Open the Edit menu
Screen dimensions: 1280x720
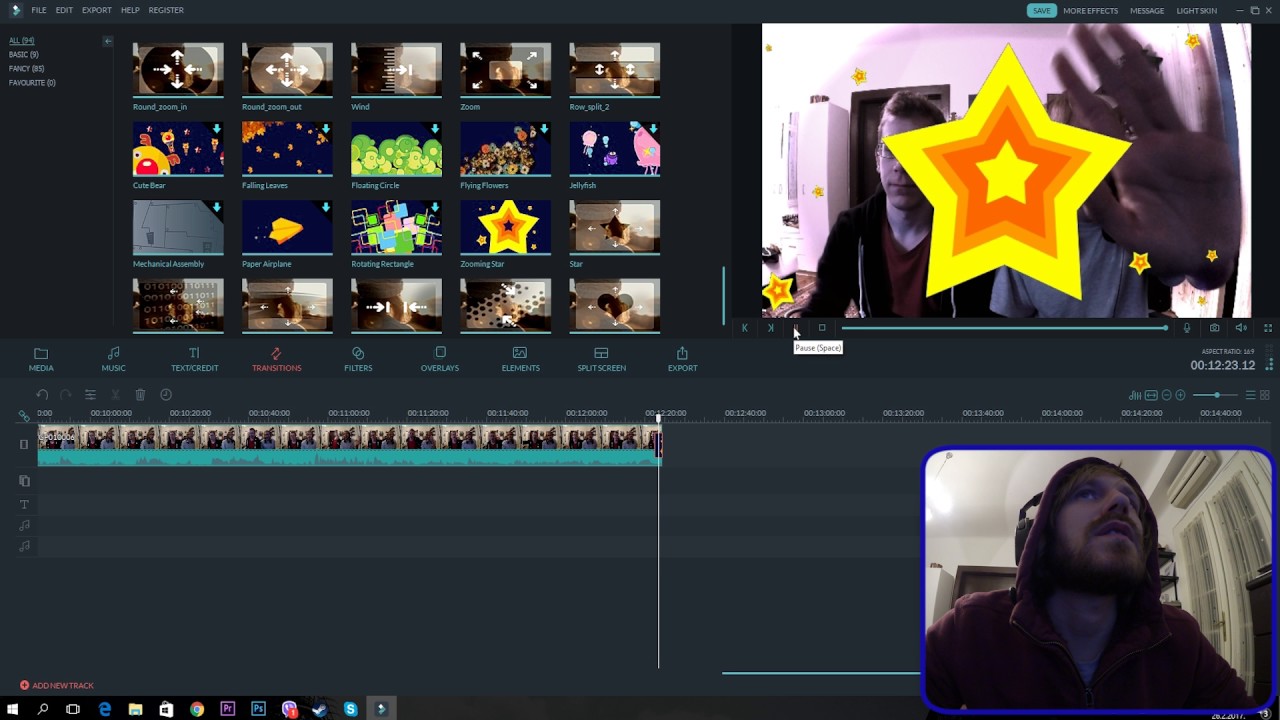point(64,10)
